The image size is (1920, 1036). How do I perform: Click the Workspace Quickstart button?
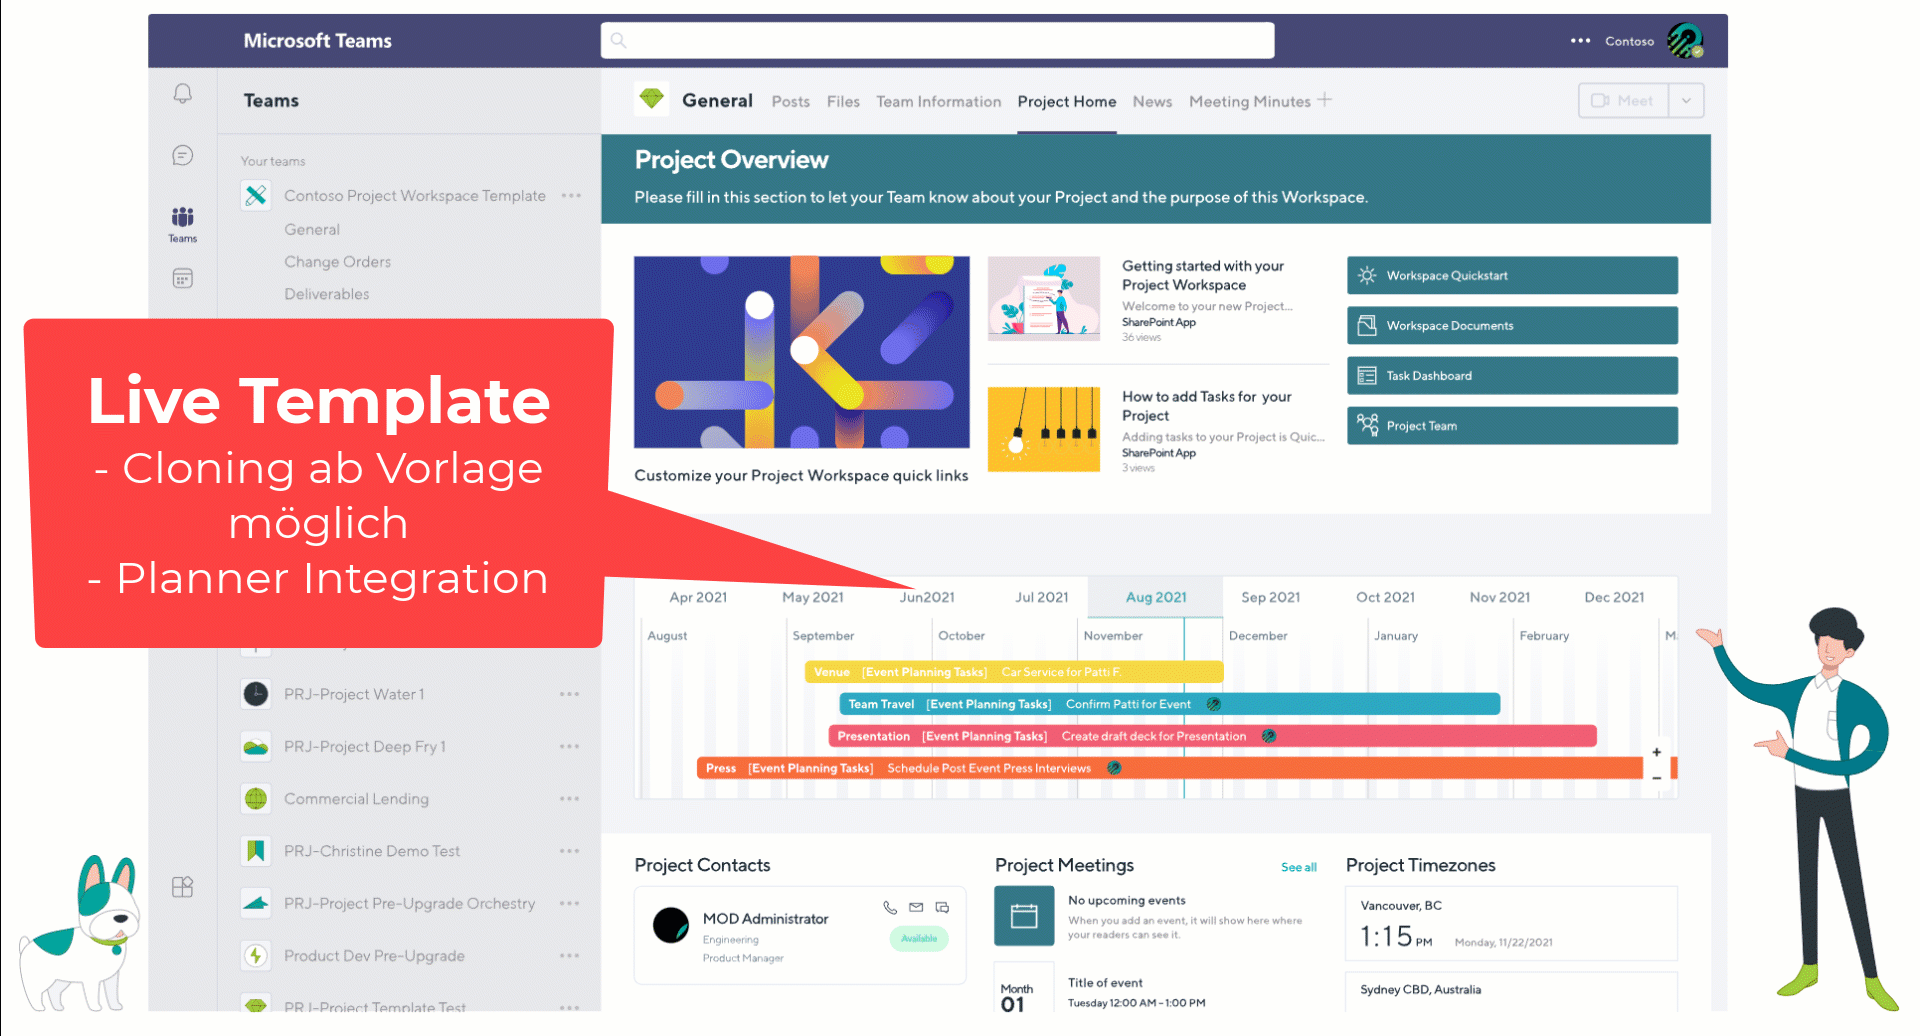tap(1511, 276)
